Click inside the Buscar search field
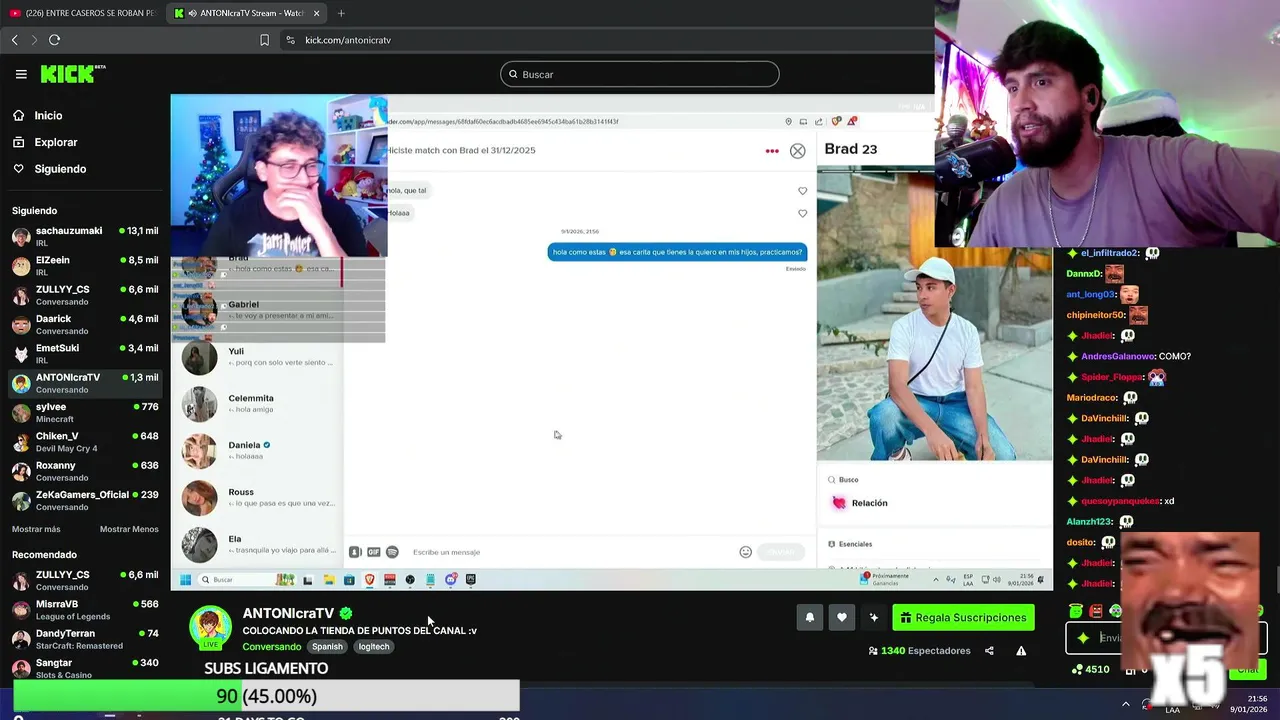 640,74
